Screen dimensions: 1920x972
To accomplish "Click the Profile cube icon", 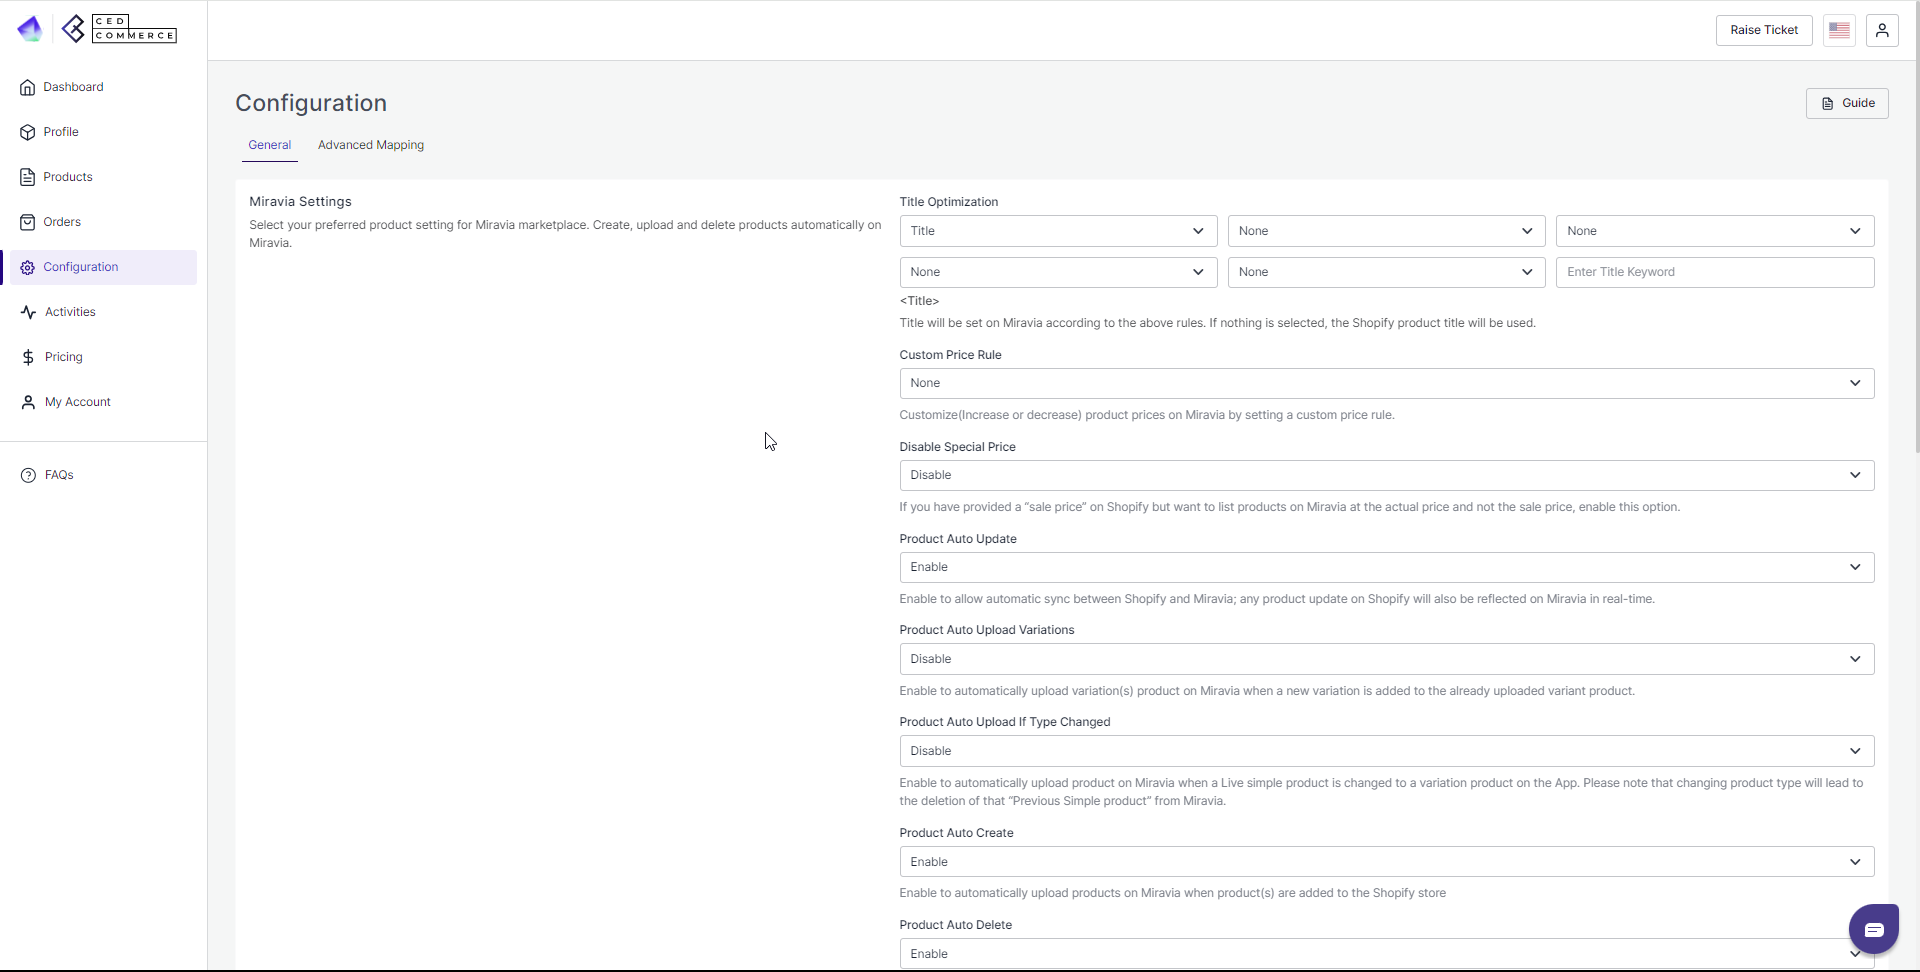I will (28, 132).
